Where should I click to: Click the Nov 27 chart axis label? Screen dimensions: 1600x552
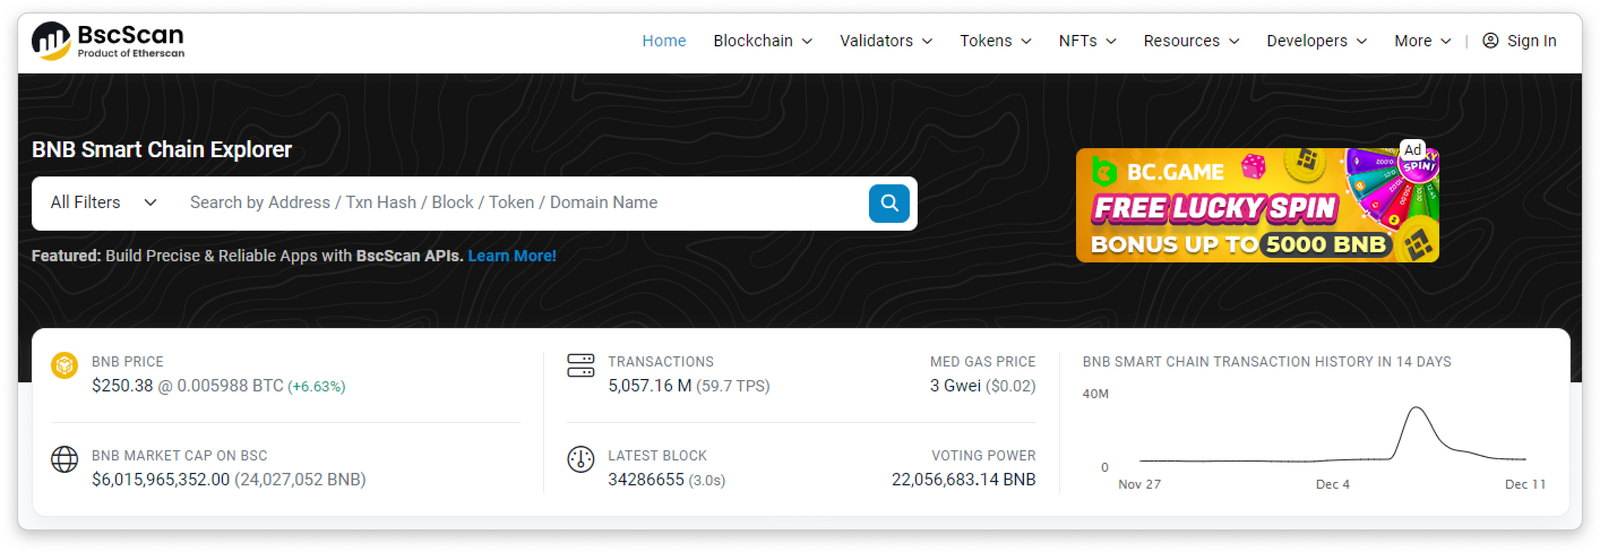1139,484
